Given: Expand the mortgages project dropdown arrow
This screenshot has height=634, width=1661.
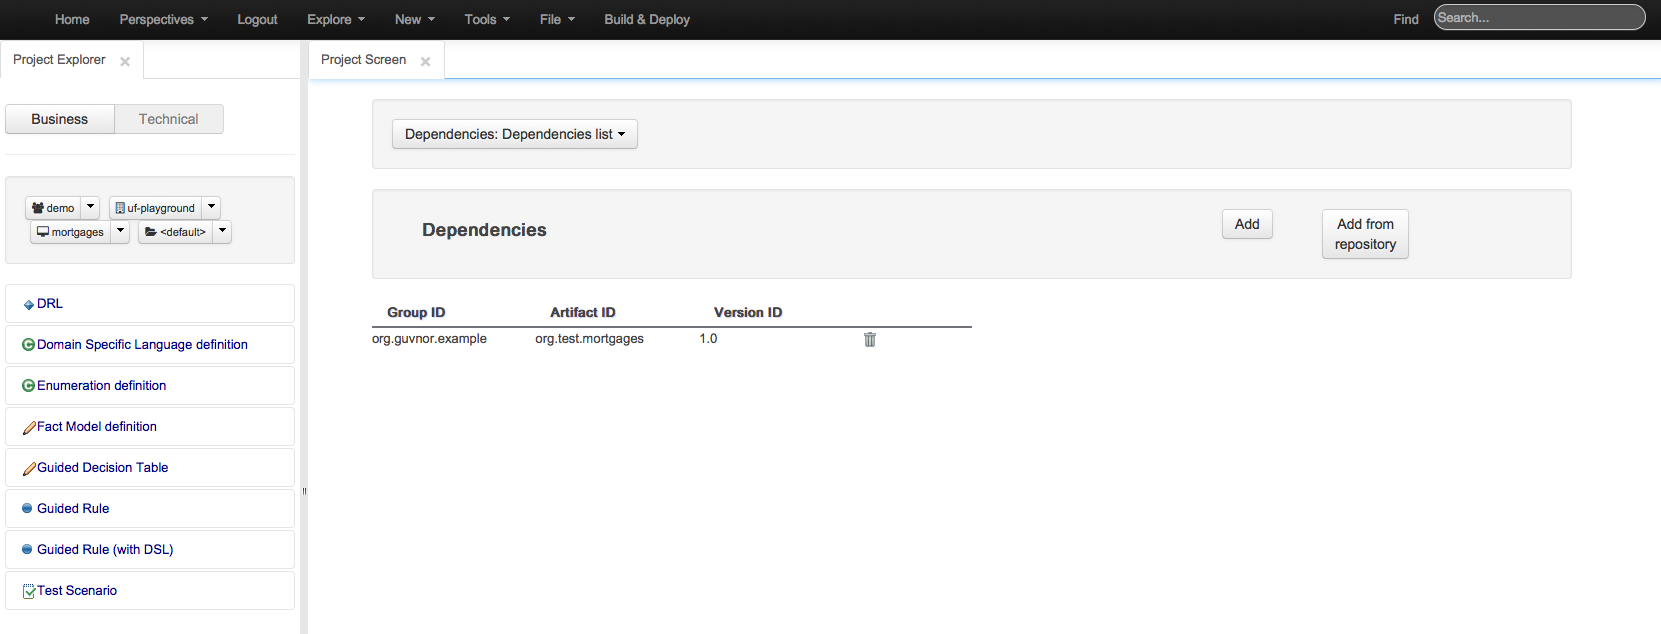Looking at the screenshot, I should (120, 231).
